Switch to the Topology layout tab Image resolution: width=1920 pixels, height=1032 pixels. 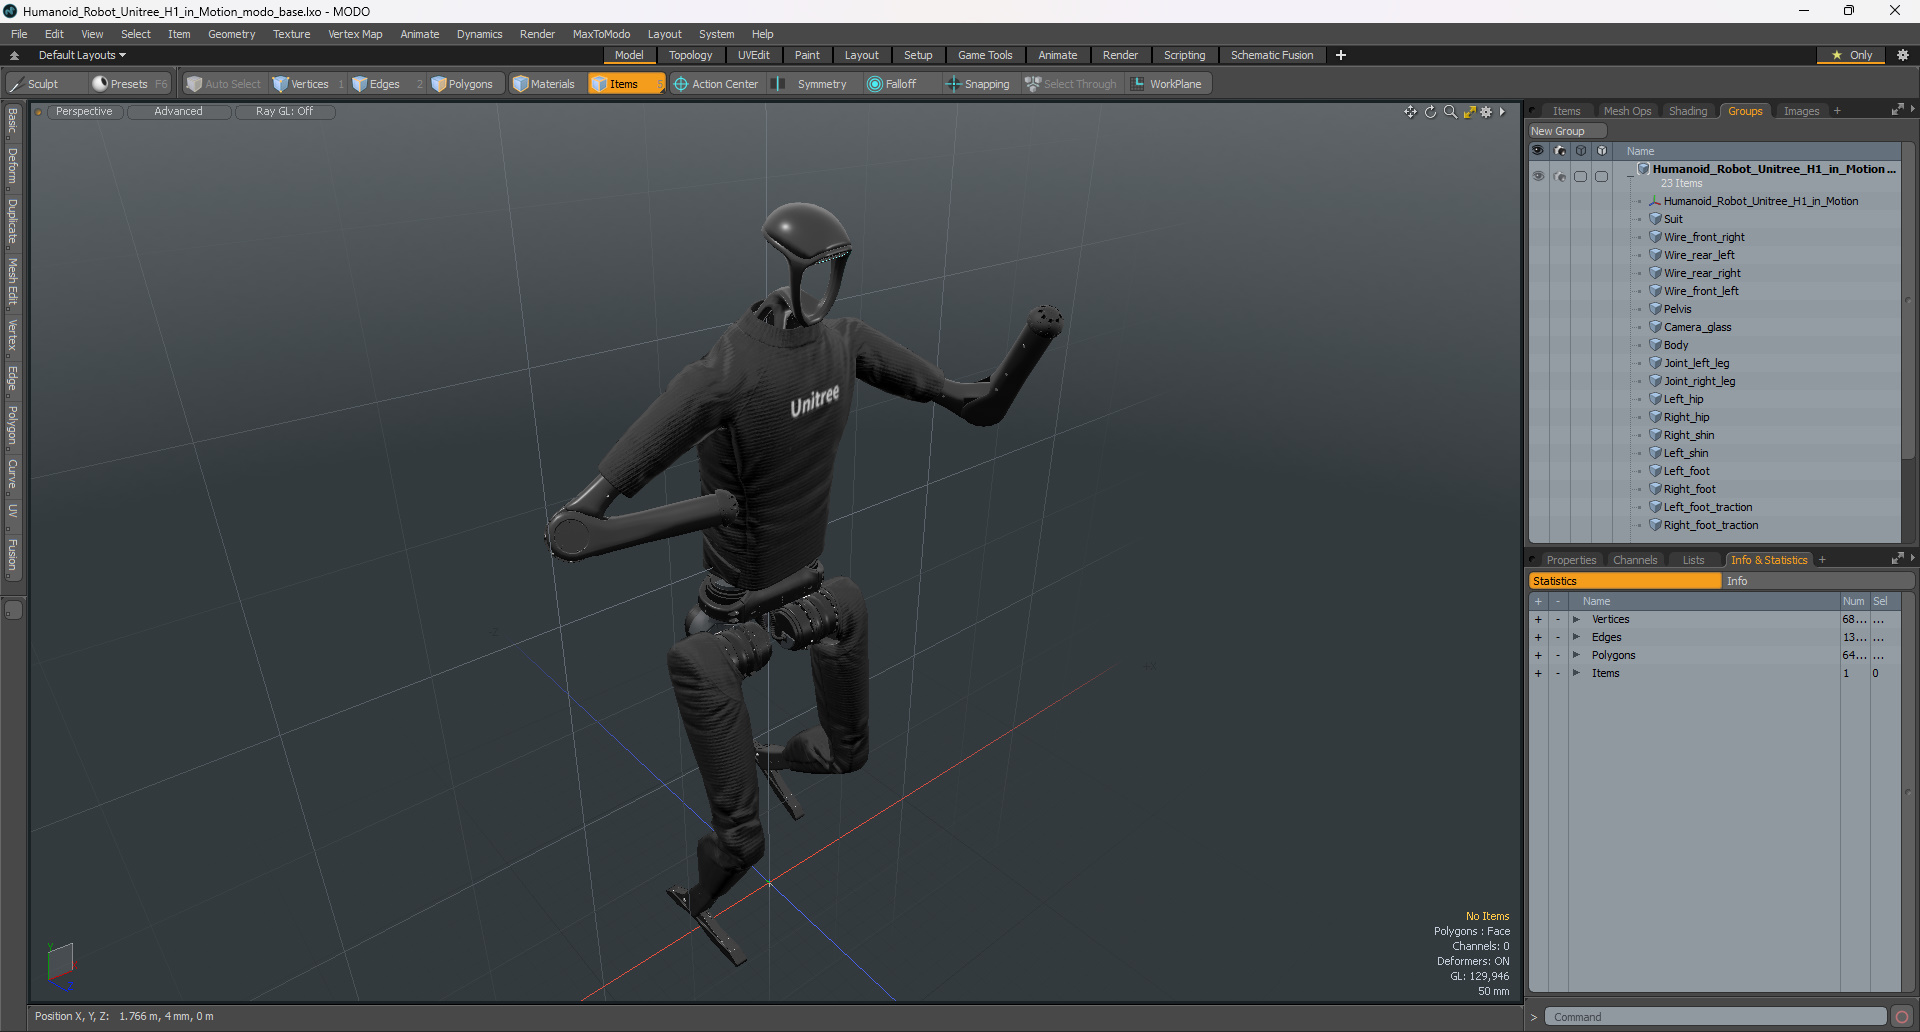point(690,55)
